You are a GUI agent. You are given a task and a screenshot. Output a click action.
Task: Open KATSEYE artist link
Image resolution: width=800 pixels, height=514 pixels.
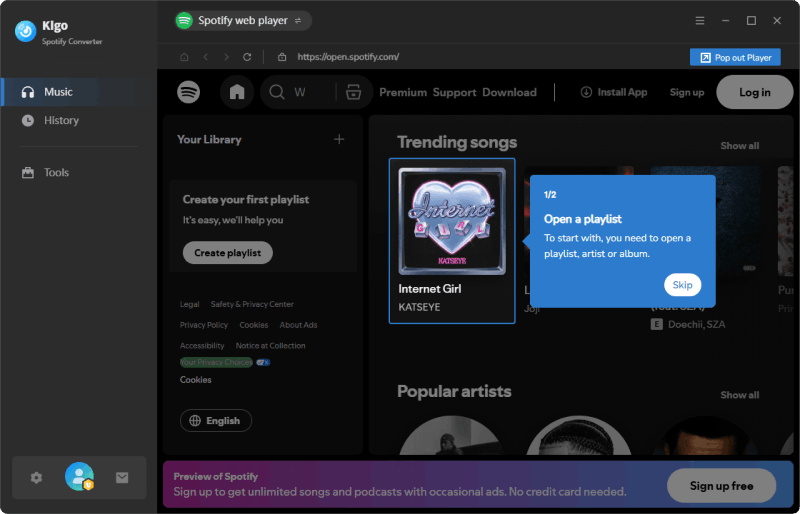click(419, 307)
